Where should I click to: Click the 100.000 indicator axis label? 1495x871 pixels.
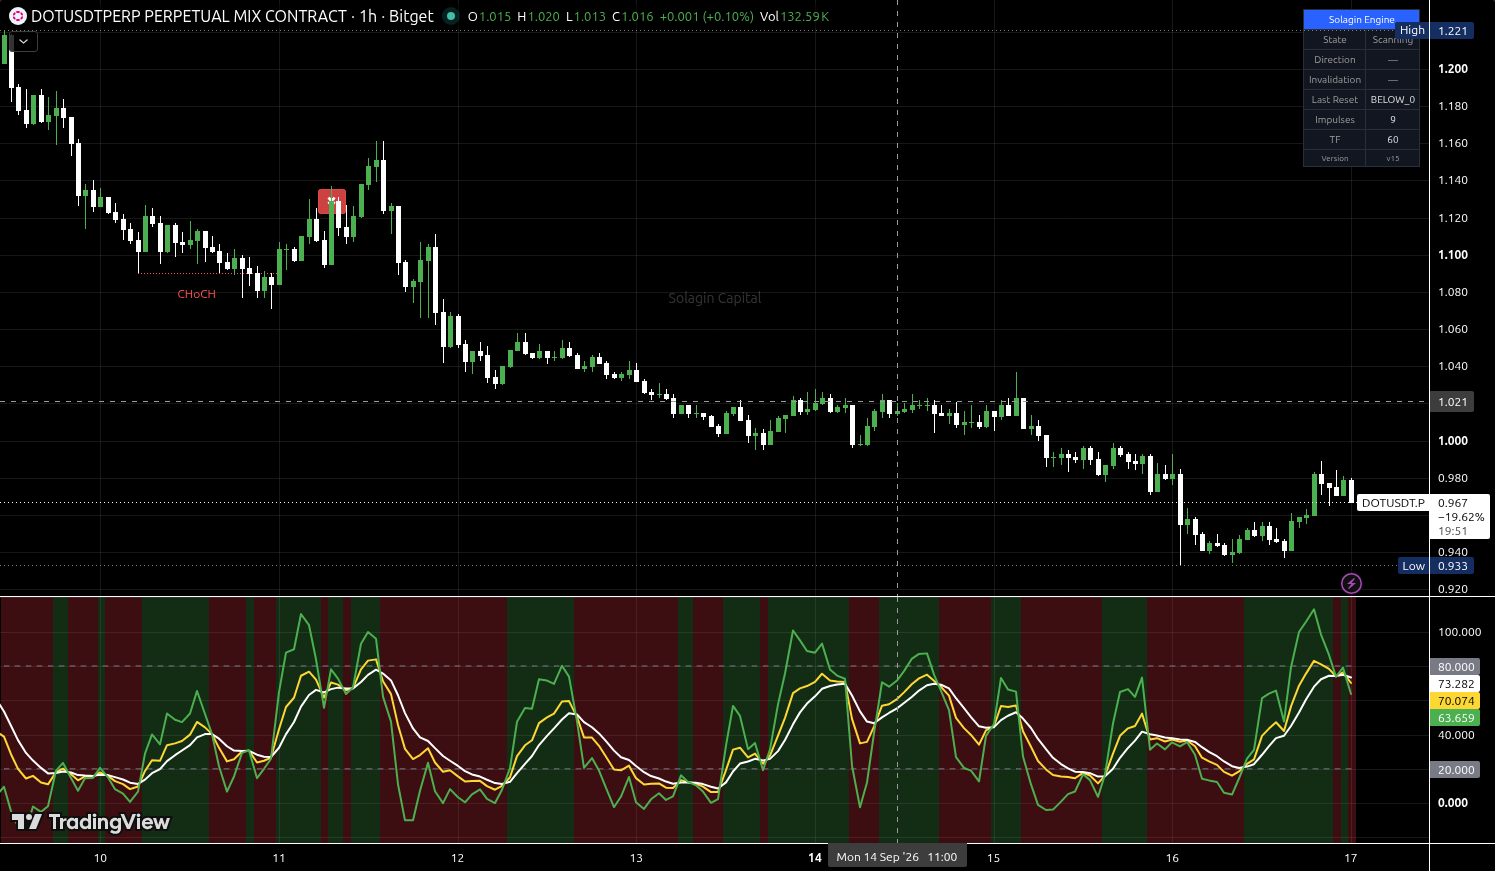(1459, 632)
